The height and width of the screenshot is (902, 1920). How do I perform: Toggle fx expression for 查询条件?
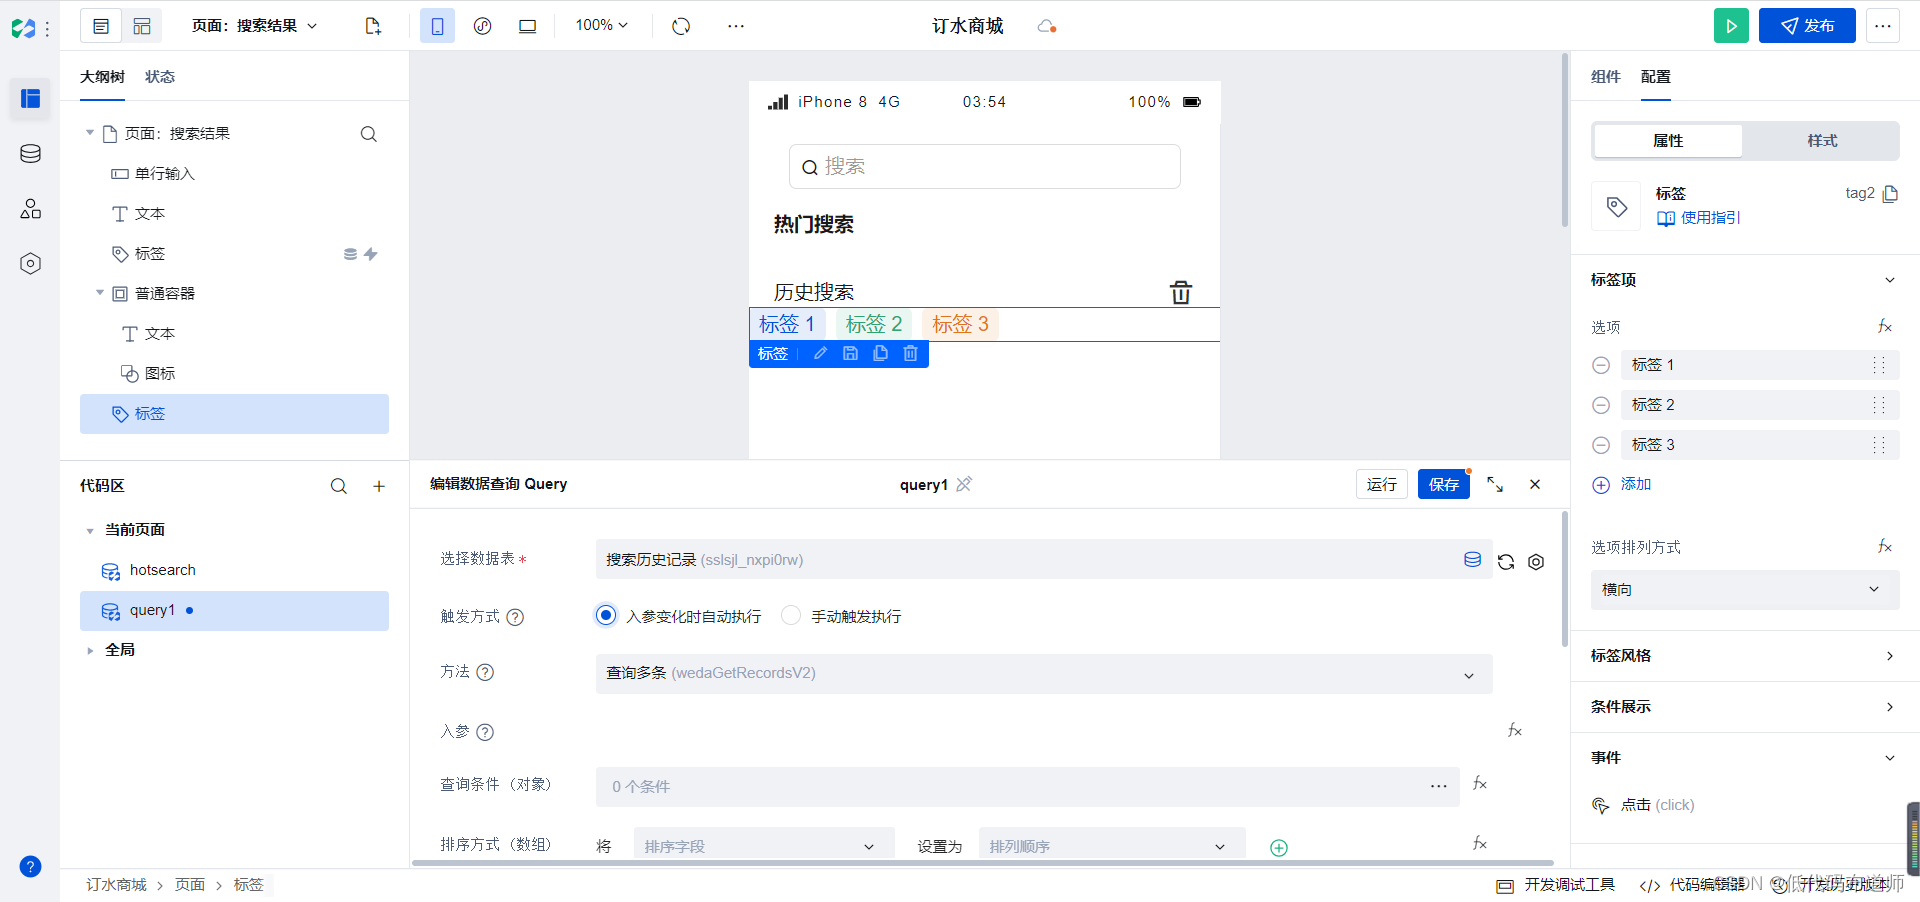[1481, 784]
